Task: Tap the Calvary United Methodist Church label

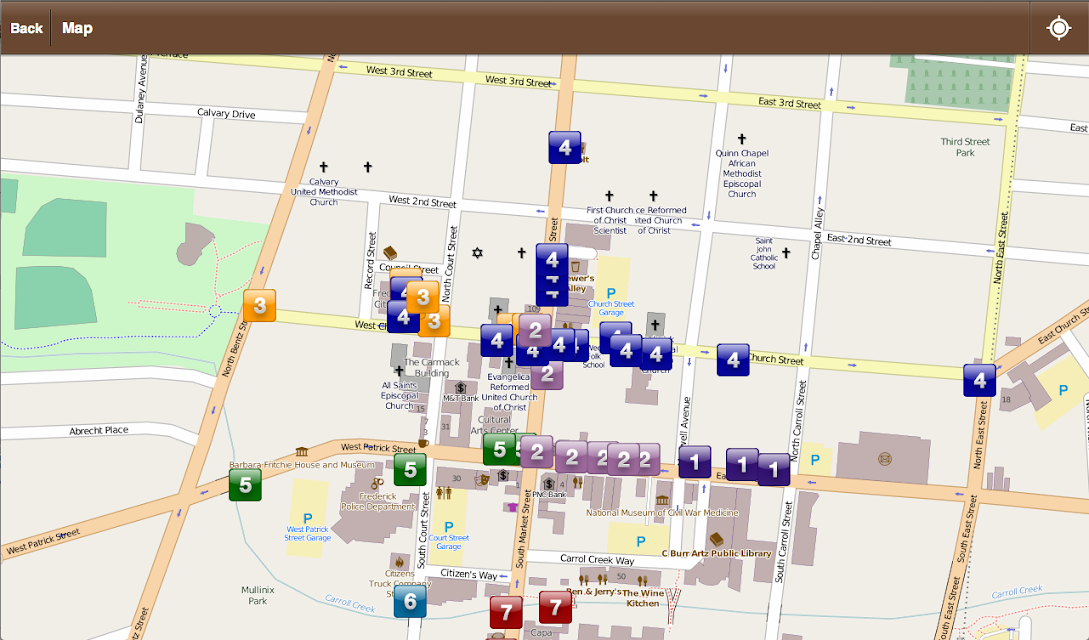Action: tap(324, 192)
